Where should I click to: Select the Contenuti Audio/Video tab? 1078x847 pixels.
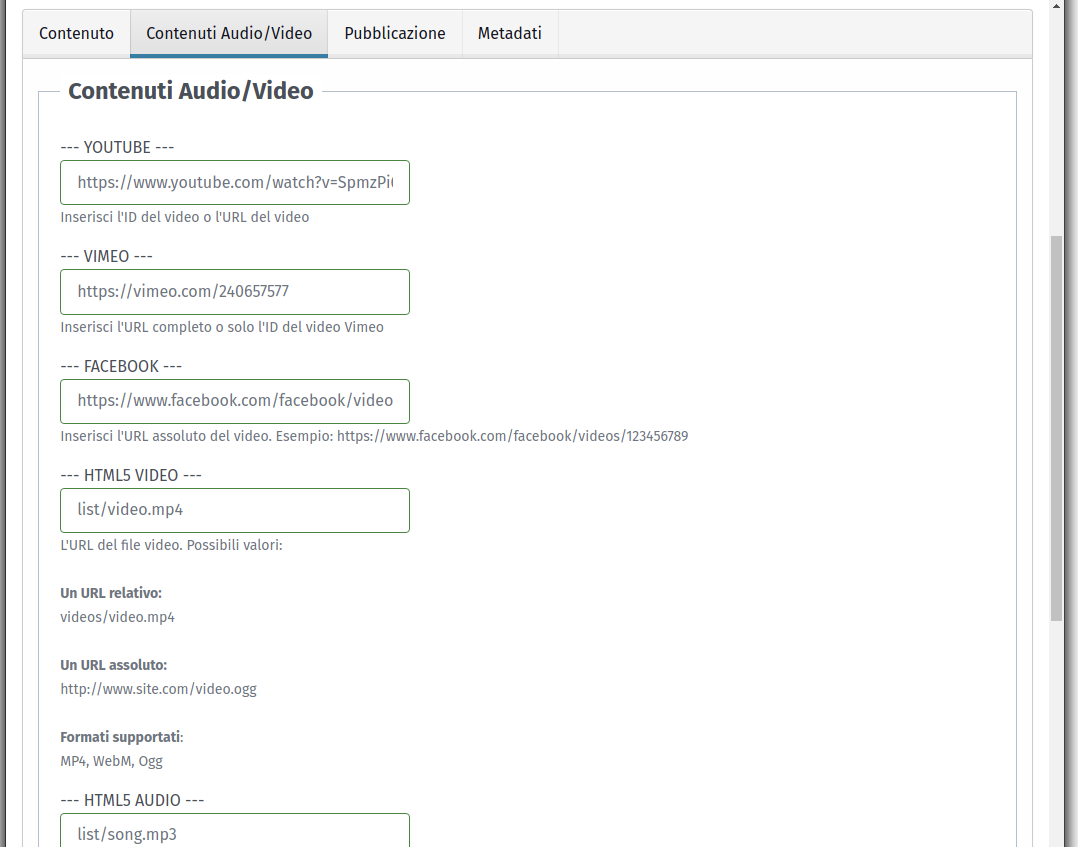coord(229,33)
